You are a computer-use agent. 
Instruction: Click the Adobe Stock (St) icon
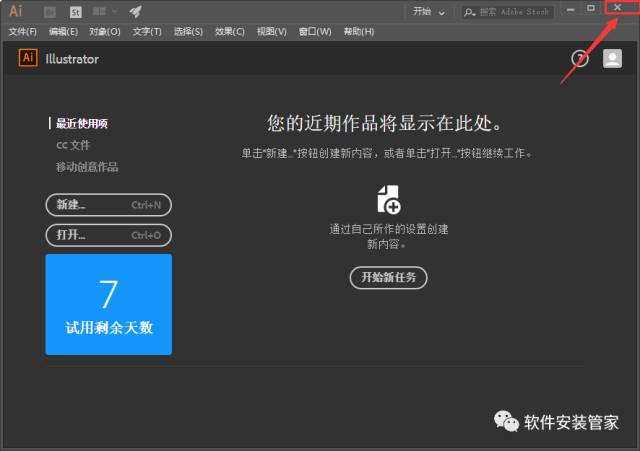pyautogui.click(x=76, y=12)
